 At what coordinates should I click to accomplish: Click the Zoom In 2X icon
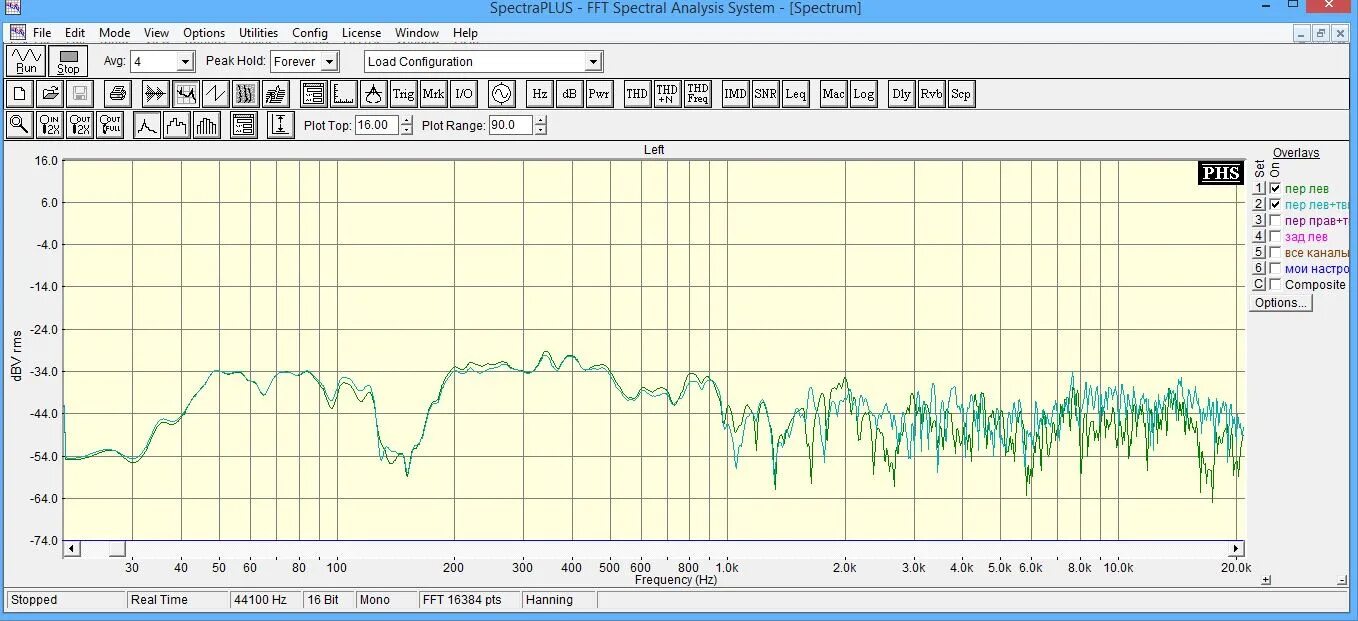click(49, 125)
